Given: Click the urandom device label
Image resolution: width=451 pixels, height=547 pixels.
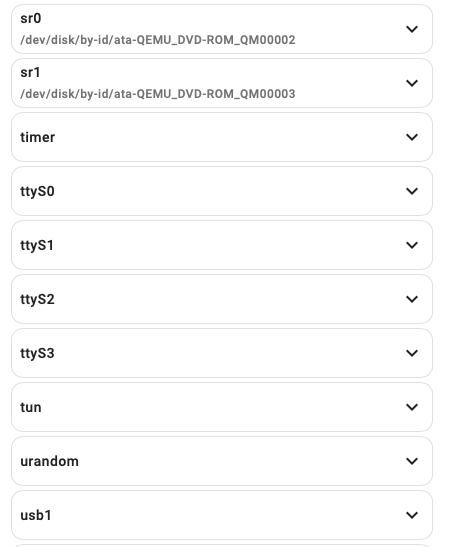Looking at the screenshot, I should click(49, 461).
